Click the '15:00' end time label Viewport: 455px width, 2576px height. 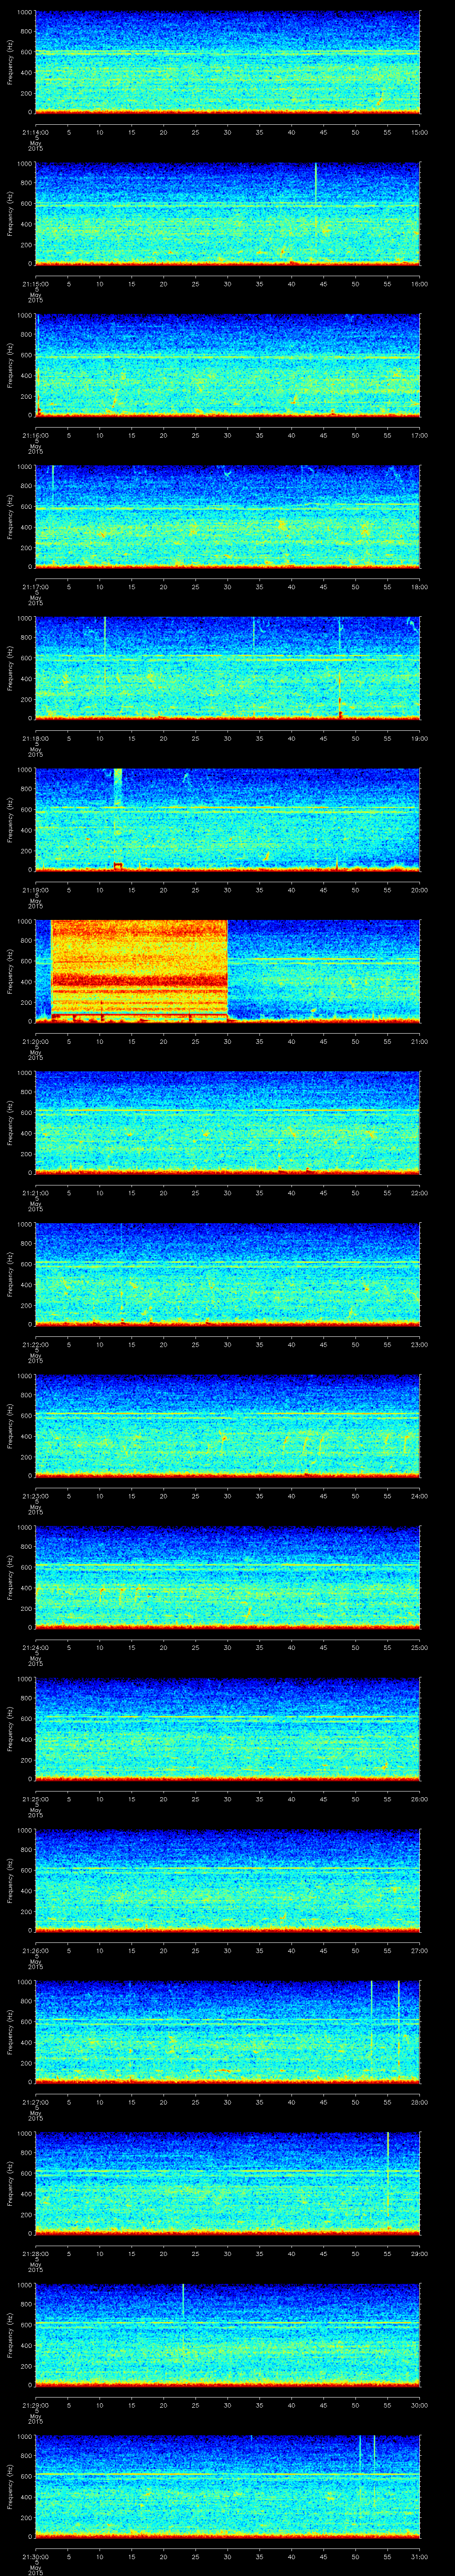419,131
